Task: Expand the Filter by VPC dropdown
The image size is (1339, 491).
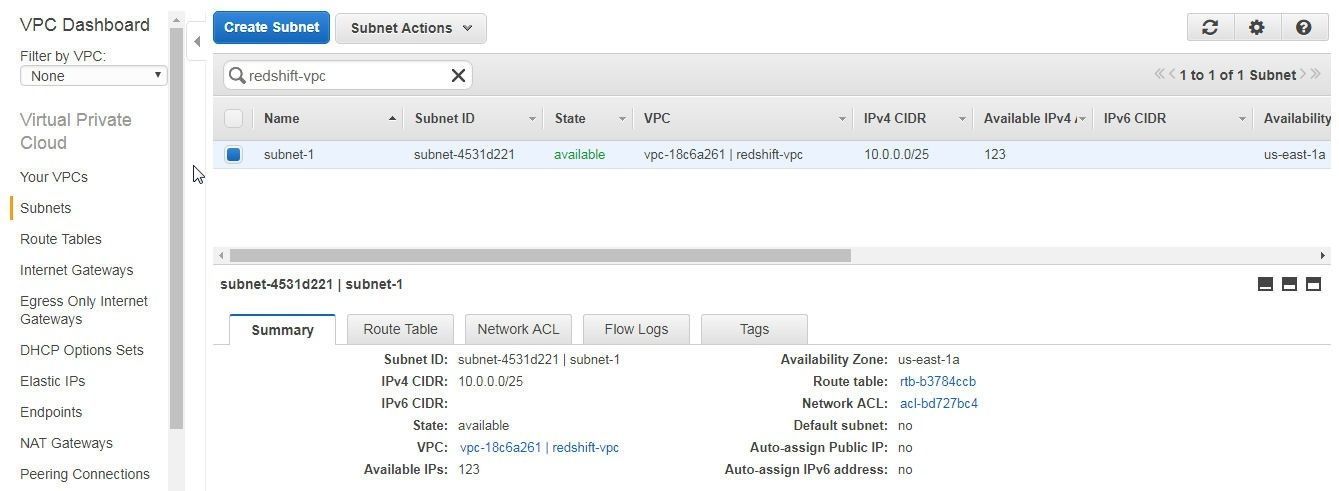Action: (94, 76)
